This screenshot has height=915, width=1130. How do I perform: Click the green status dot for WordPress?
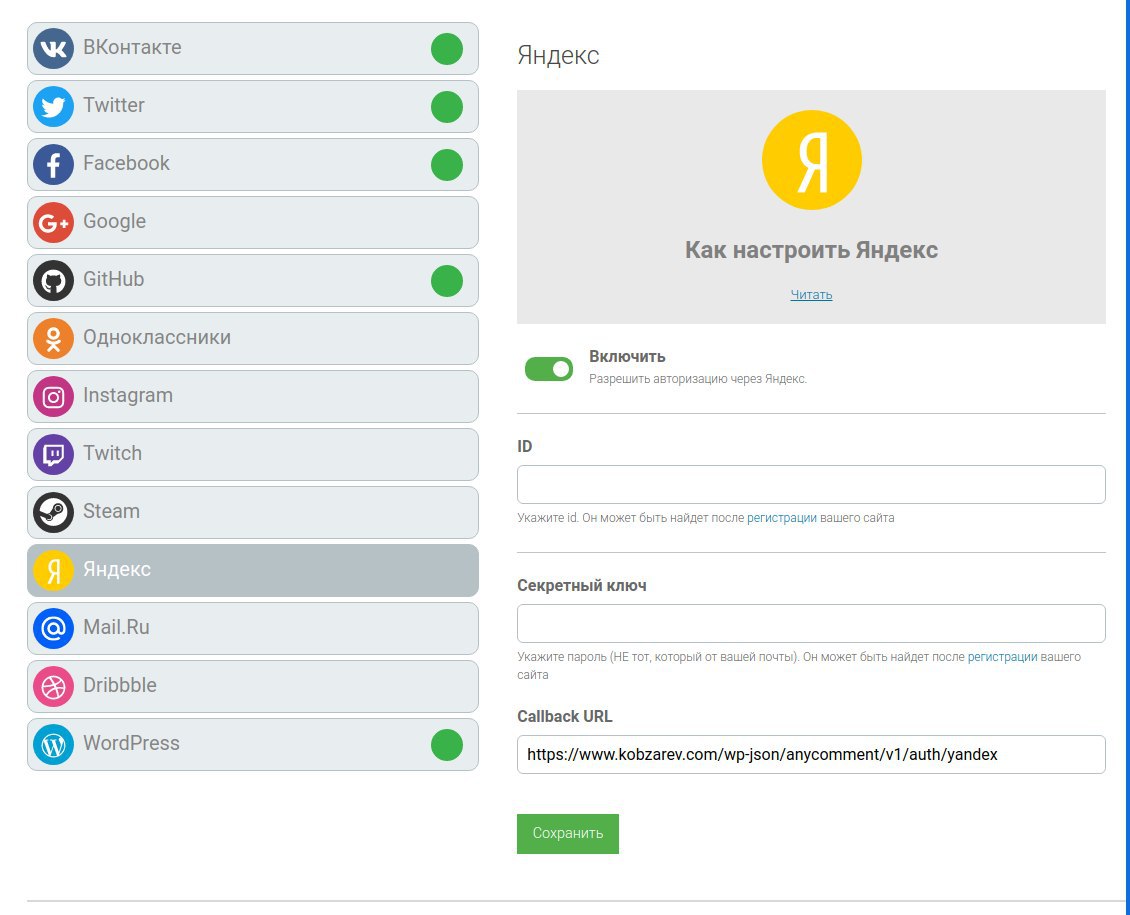[x=447, y=745]
